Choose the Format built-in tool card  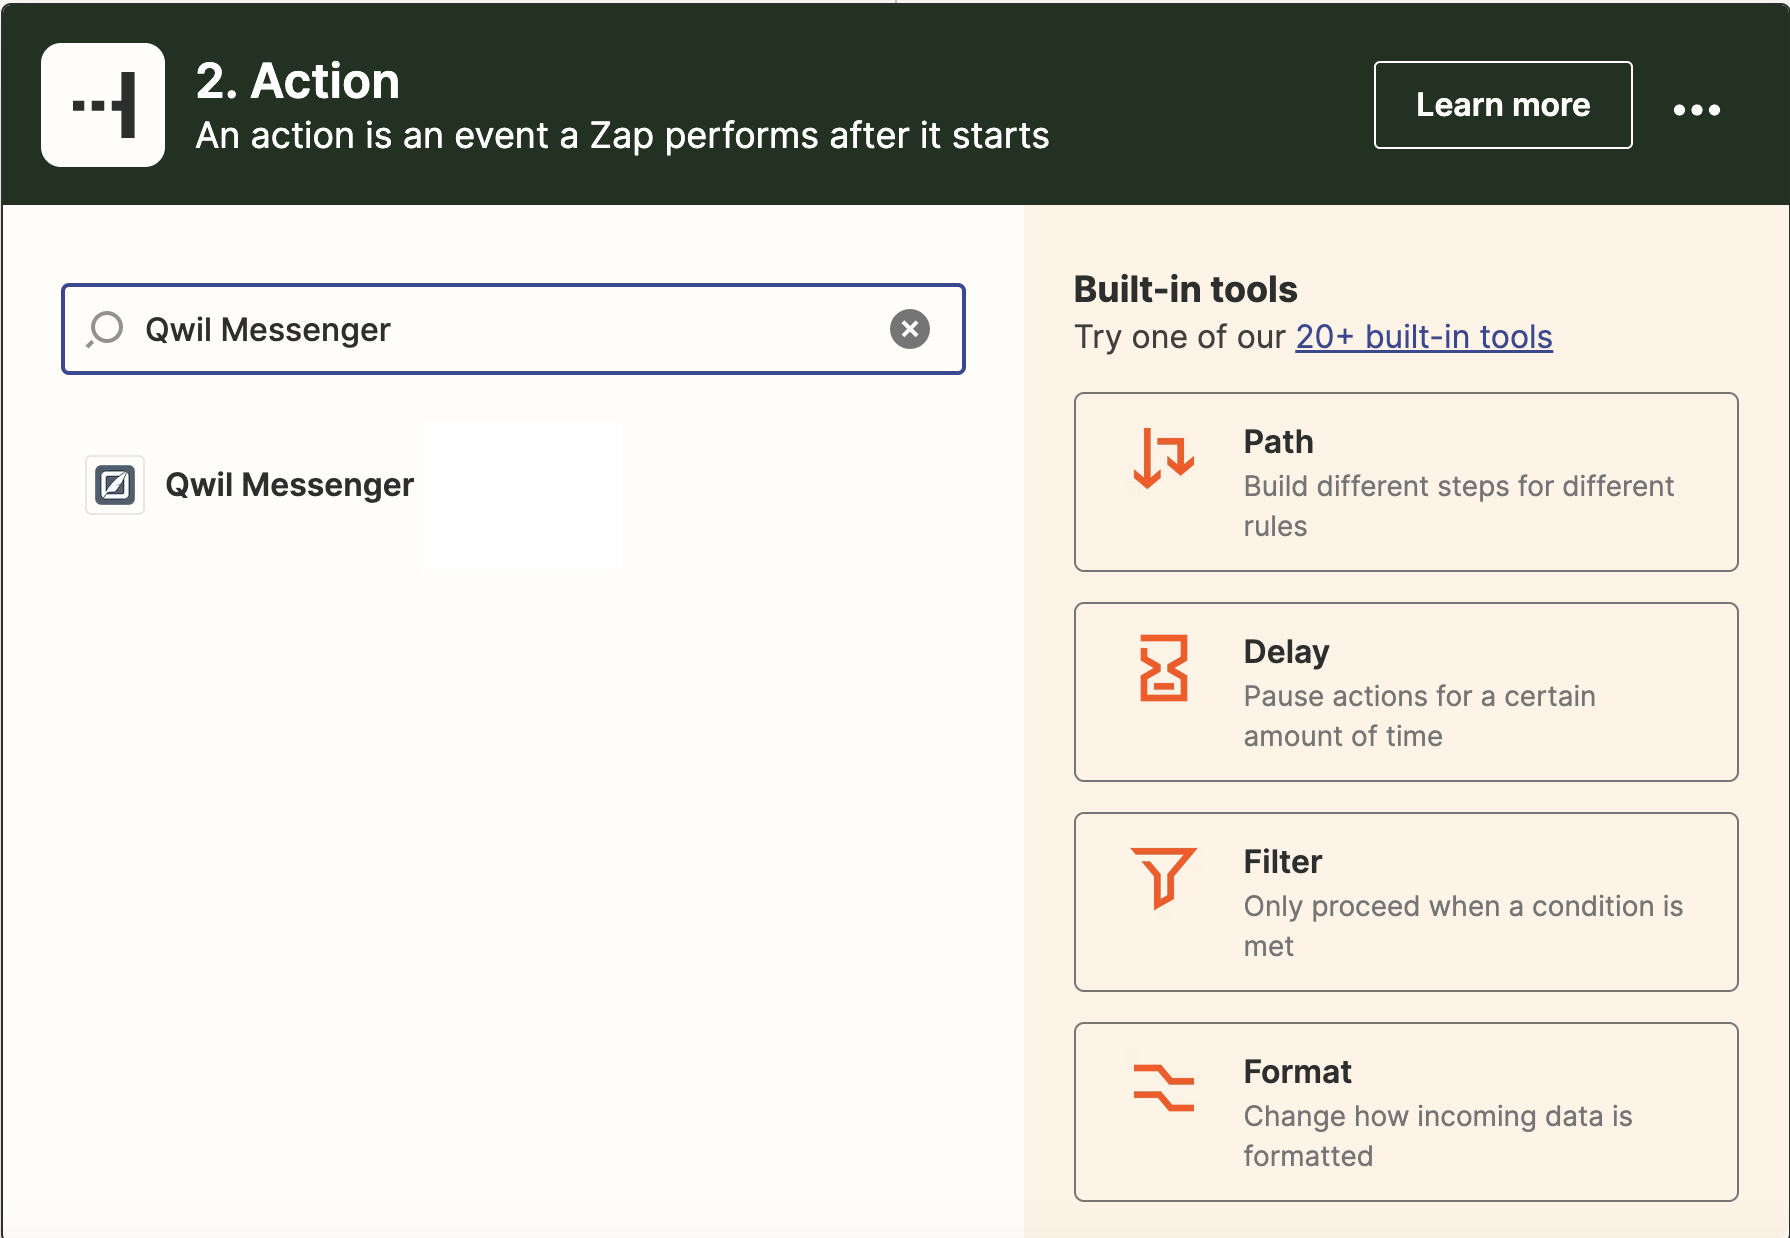point(1405,1112)
